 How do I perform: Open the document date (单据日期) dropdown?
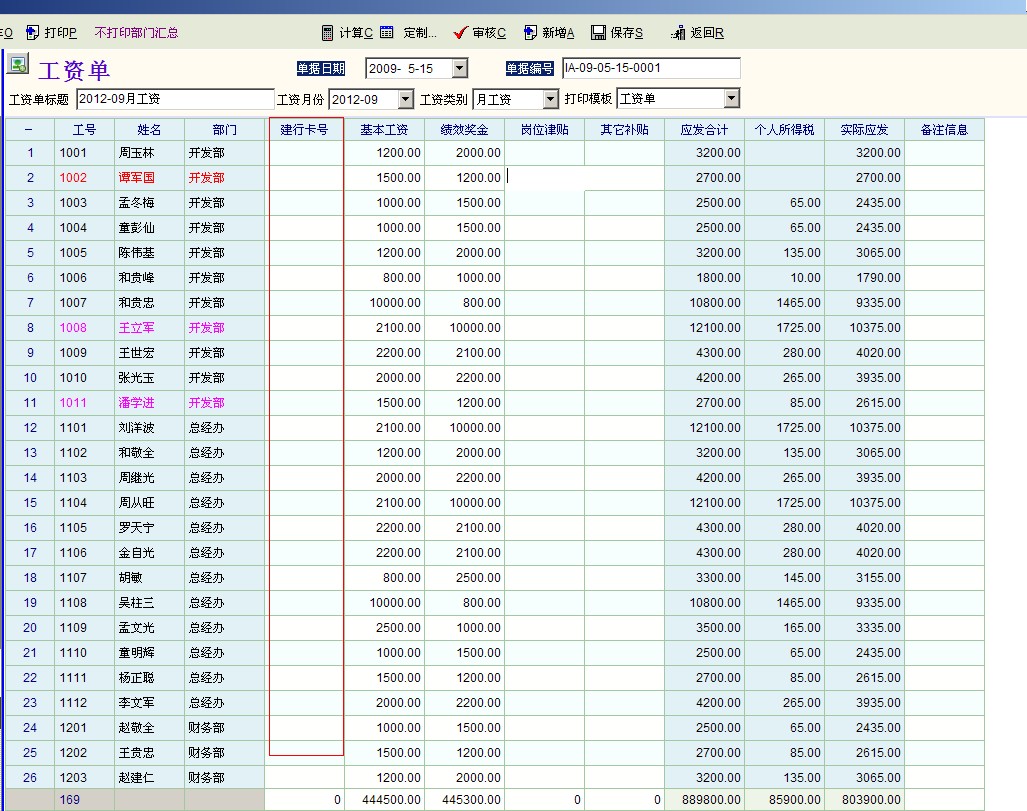(x=459, y=69)
